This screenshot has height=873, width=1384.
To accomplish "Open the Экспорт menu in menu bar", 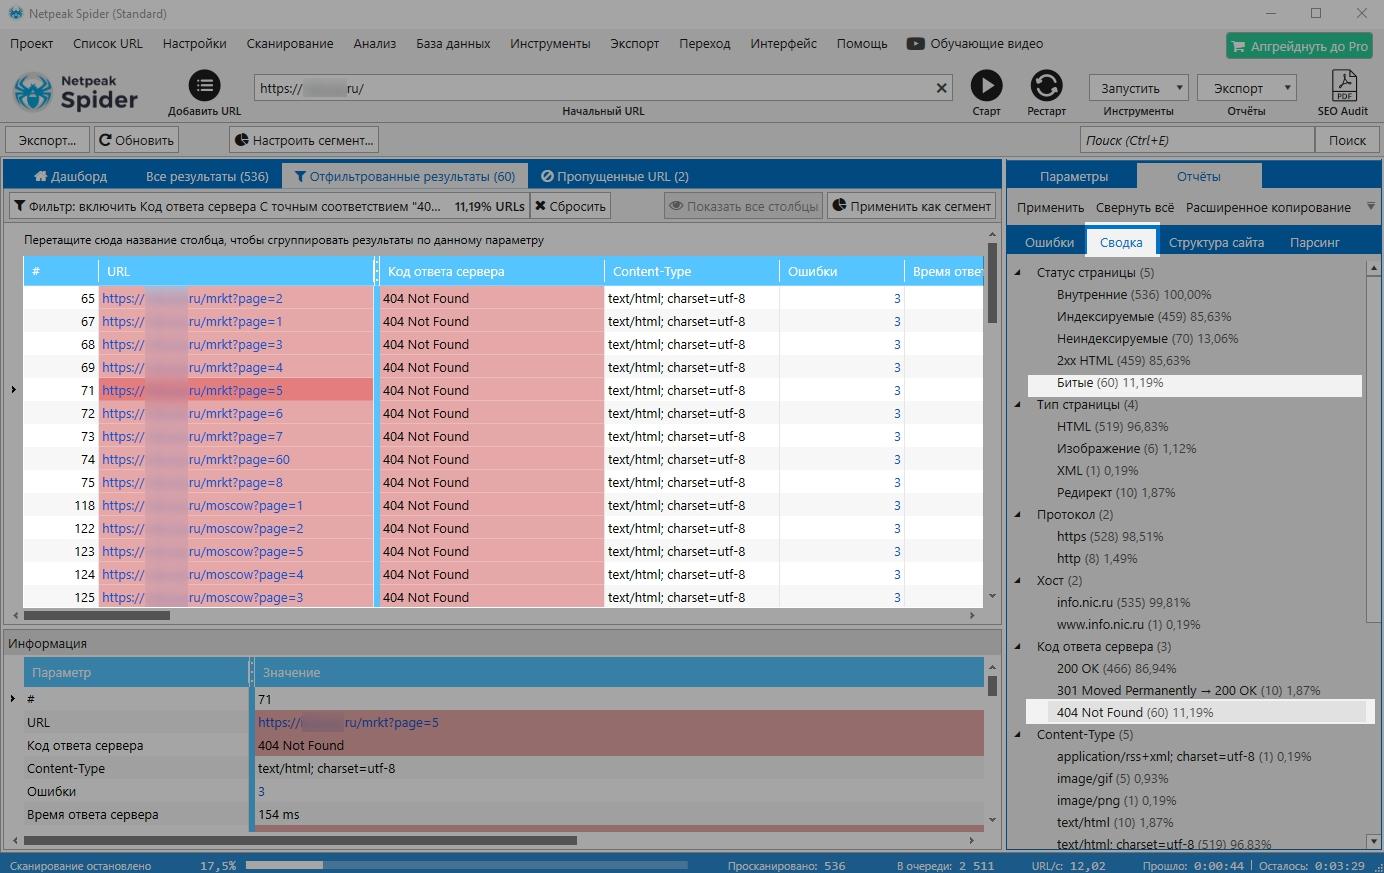I will 635,44.
